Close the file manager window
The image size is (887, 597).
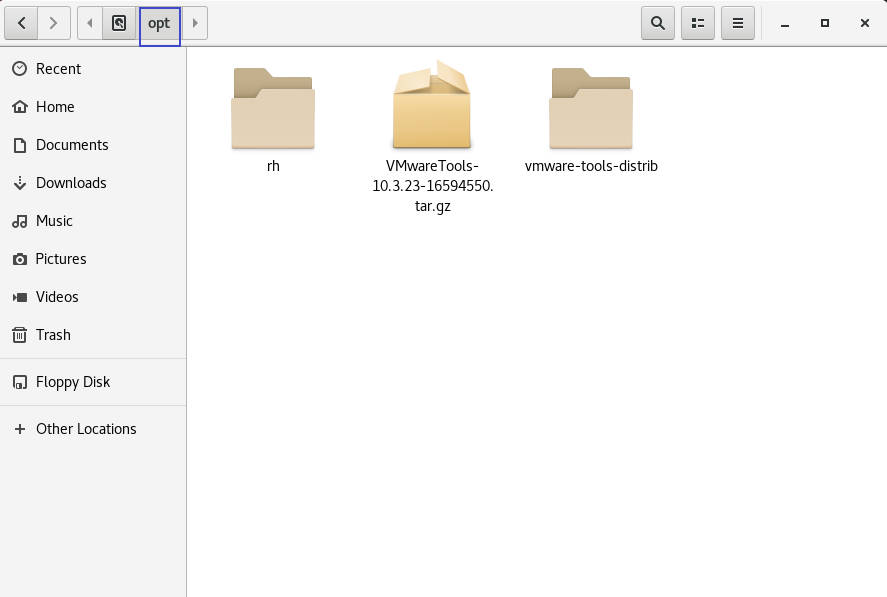click(864, 23)
